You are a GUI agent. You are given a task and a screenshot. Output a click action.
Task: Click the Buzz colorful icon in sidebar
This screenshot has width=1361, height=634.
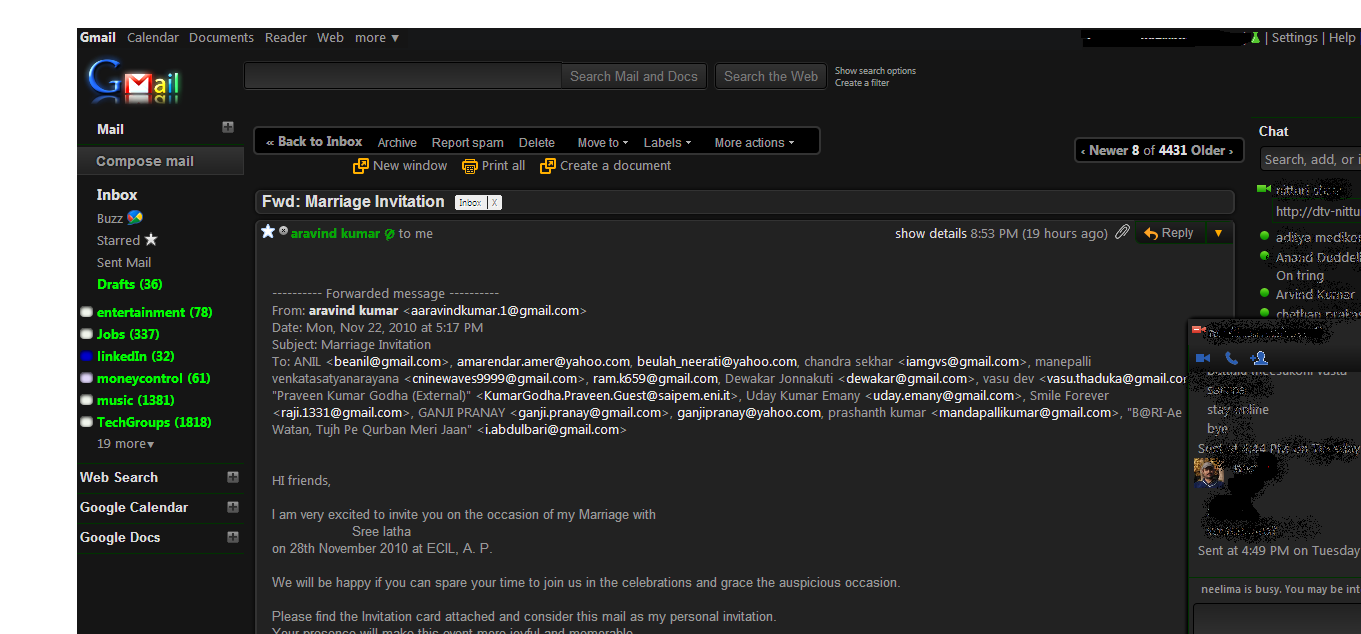[x=135, y=218]
